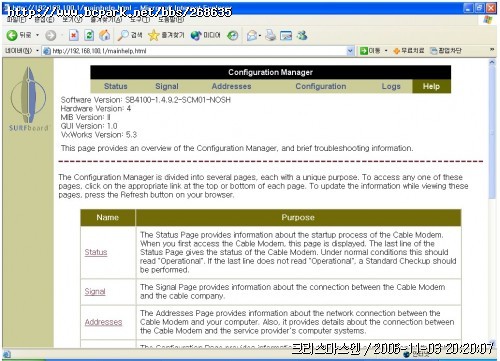Open Favorites (즐겨찾기) star button

(166, 35)
